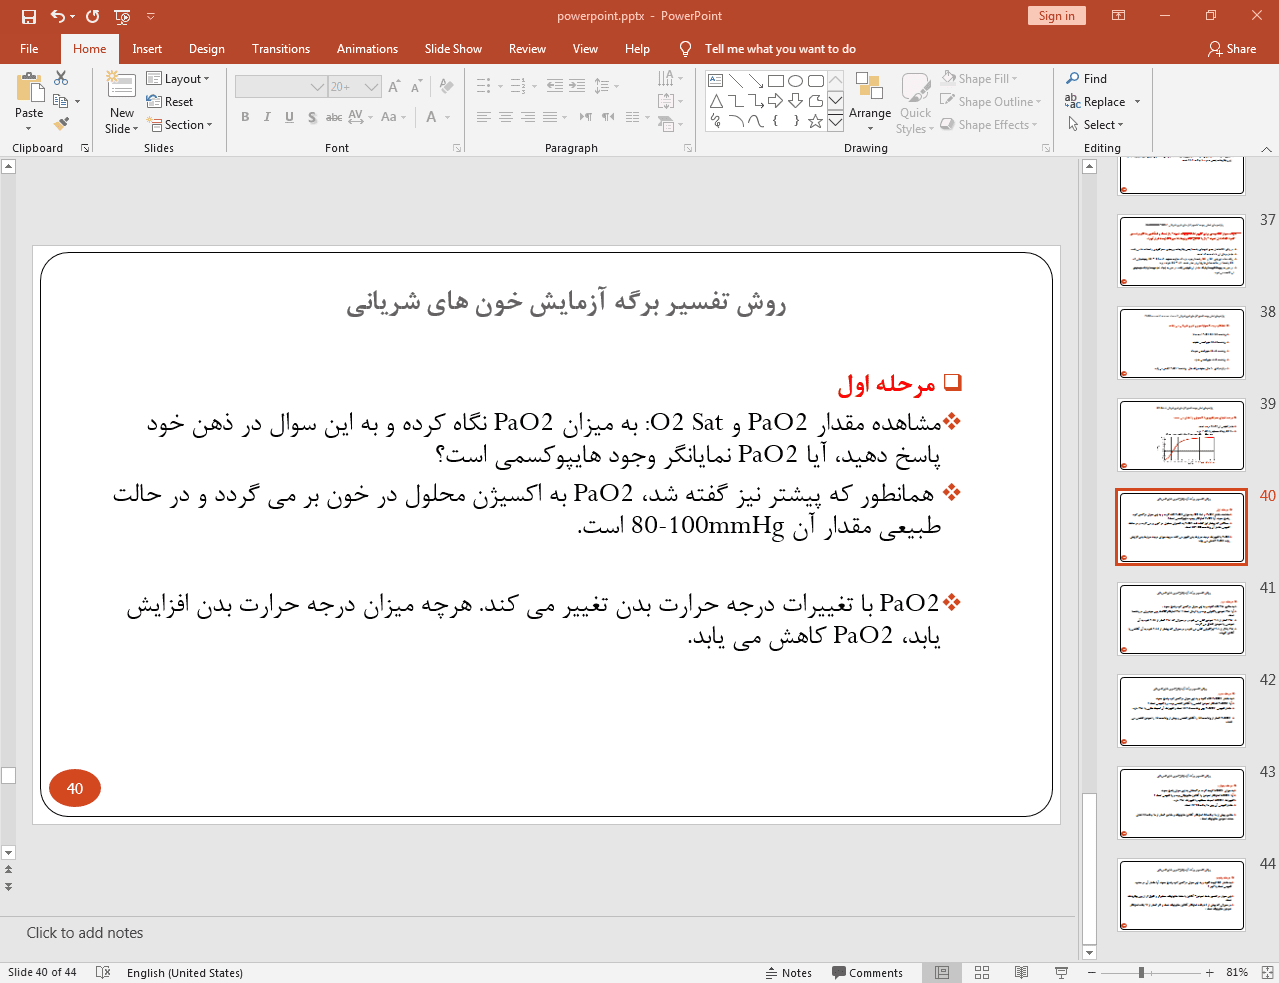The image size is (1279, 983).
Task: Toggle Bold formatting
Action: point(245,117)
